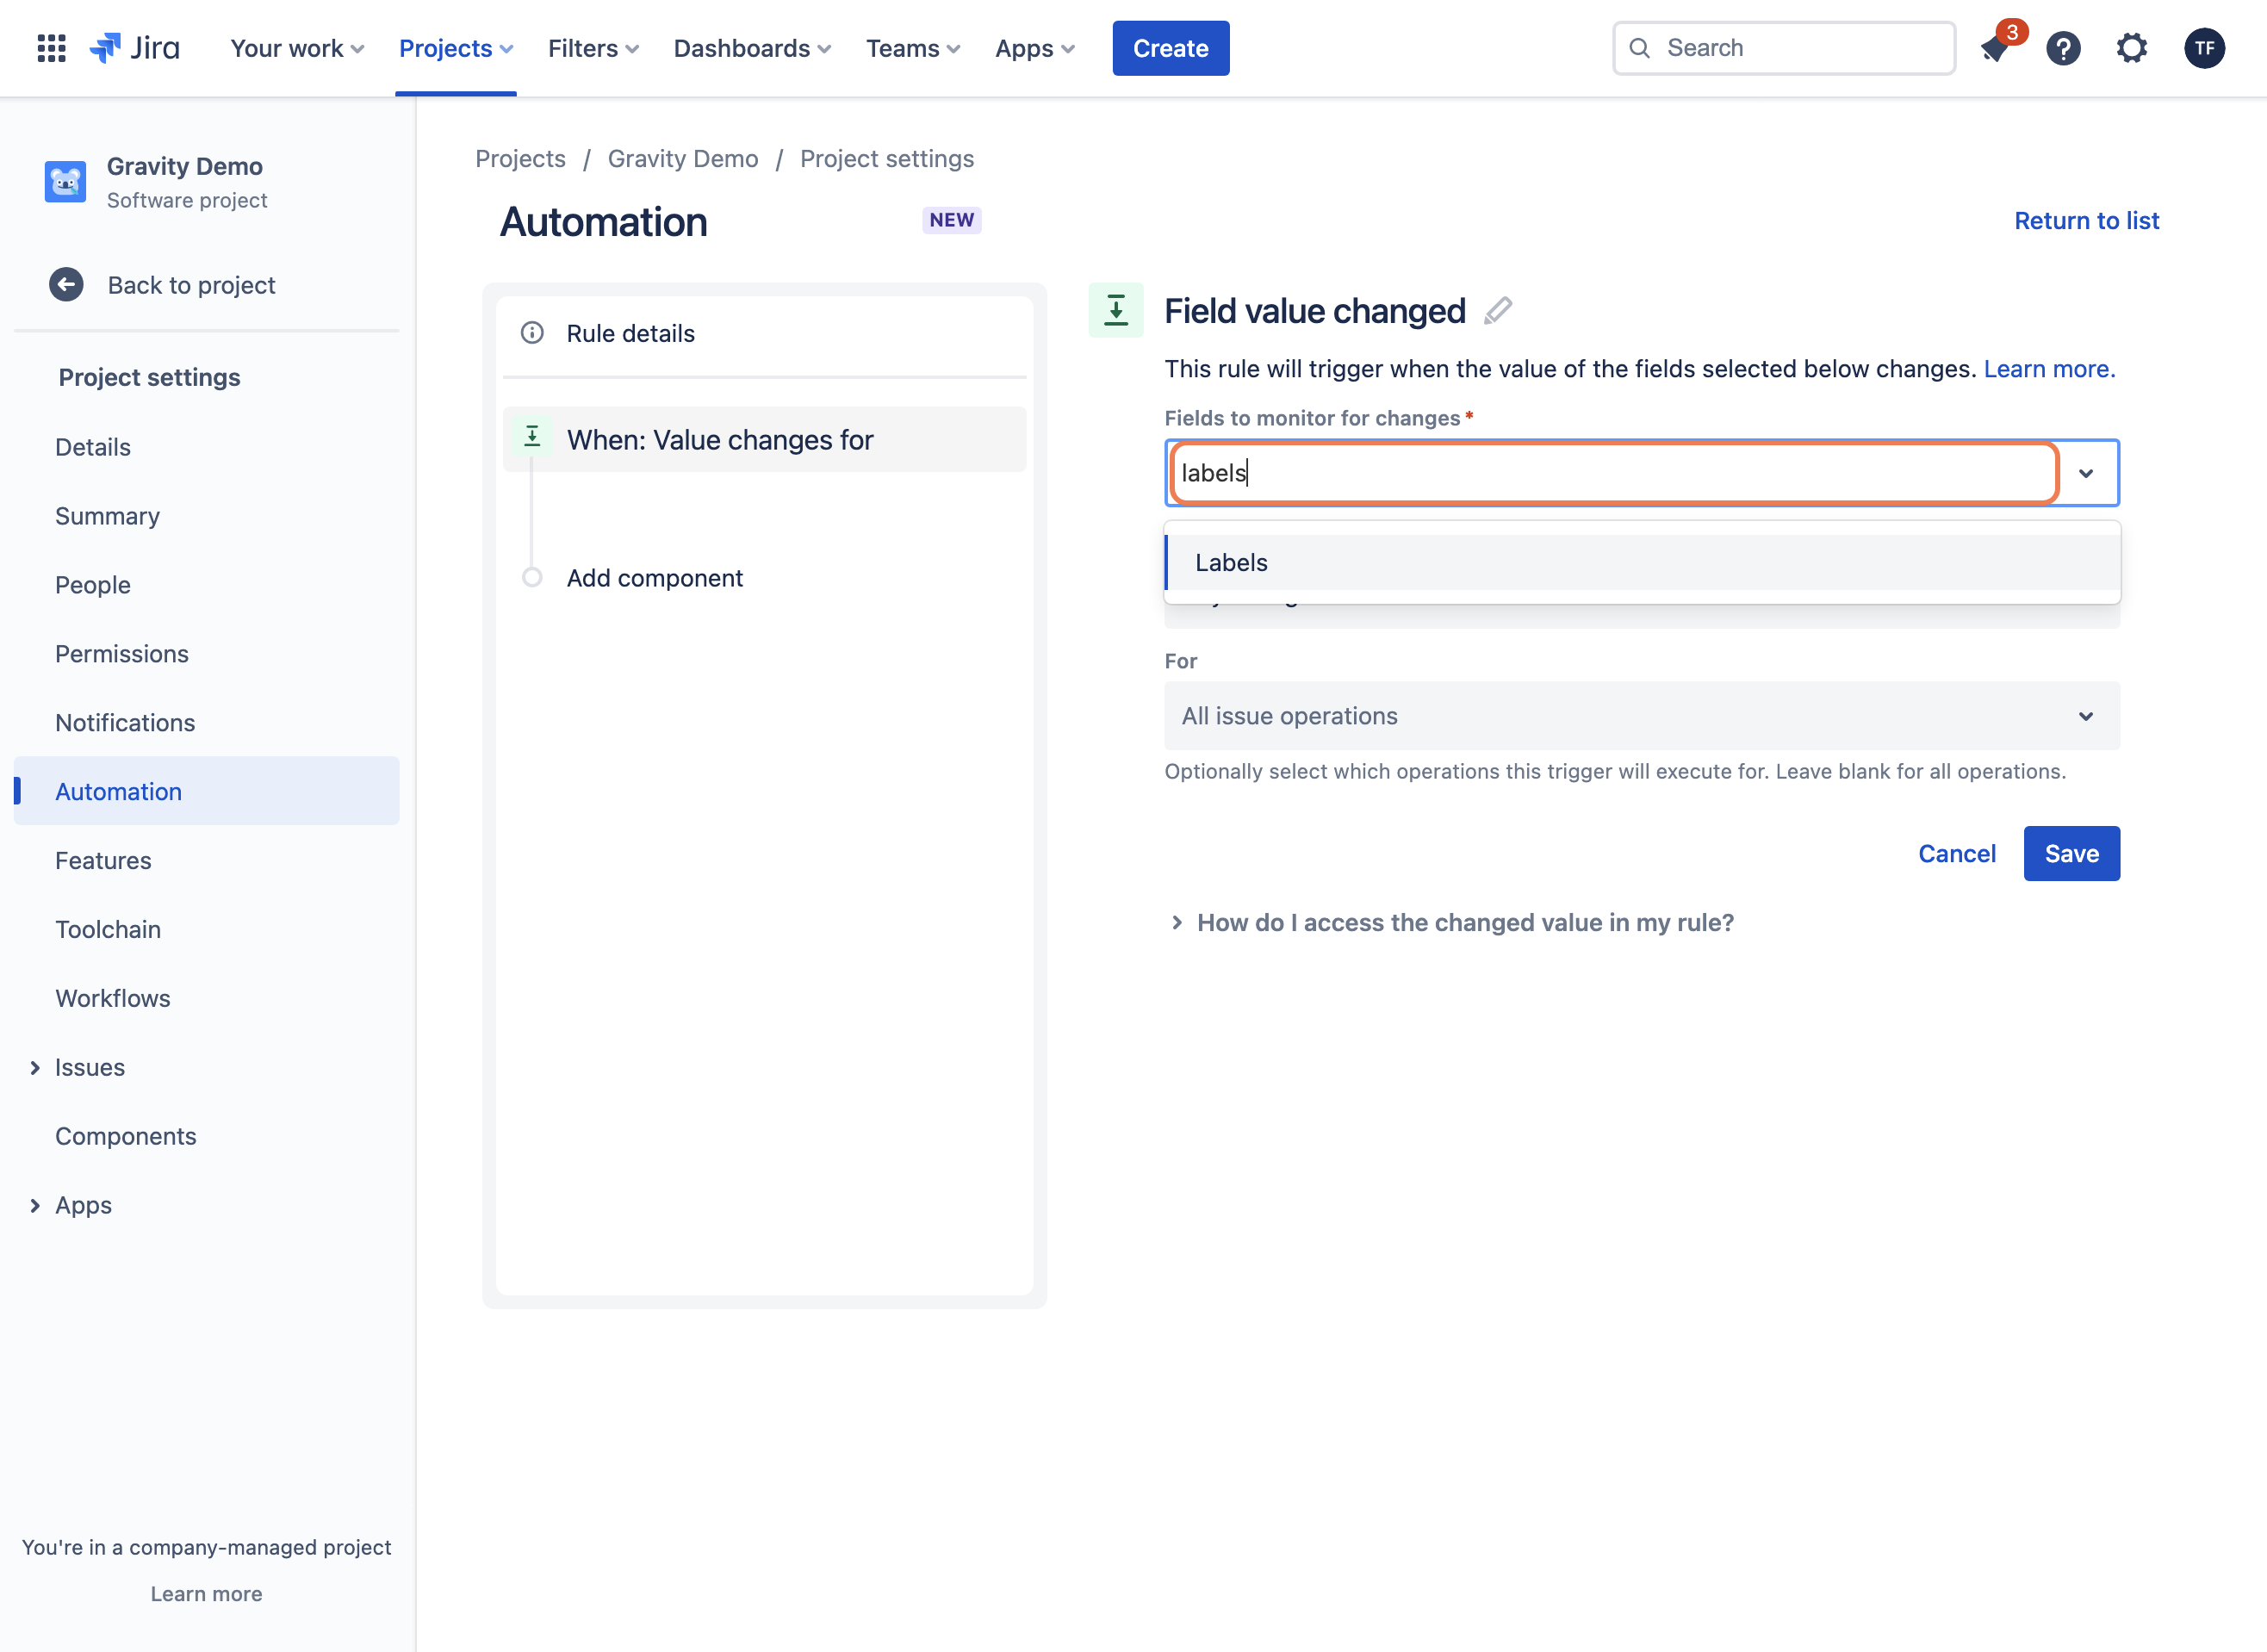
Task: Click the Return to list link
Action: point(2086,220)
